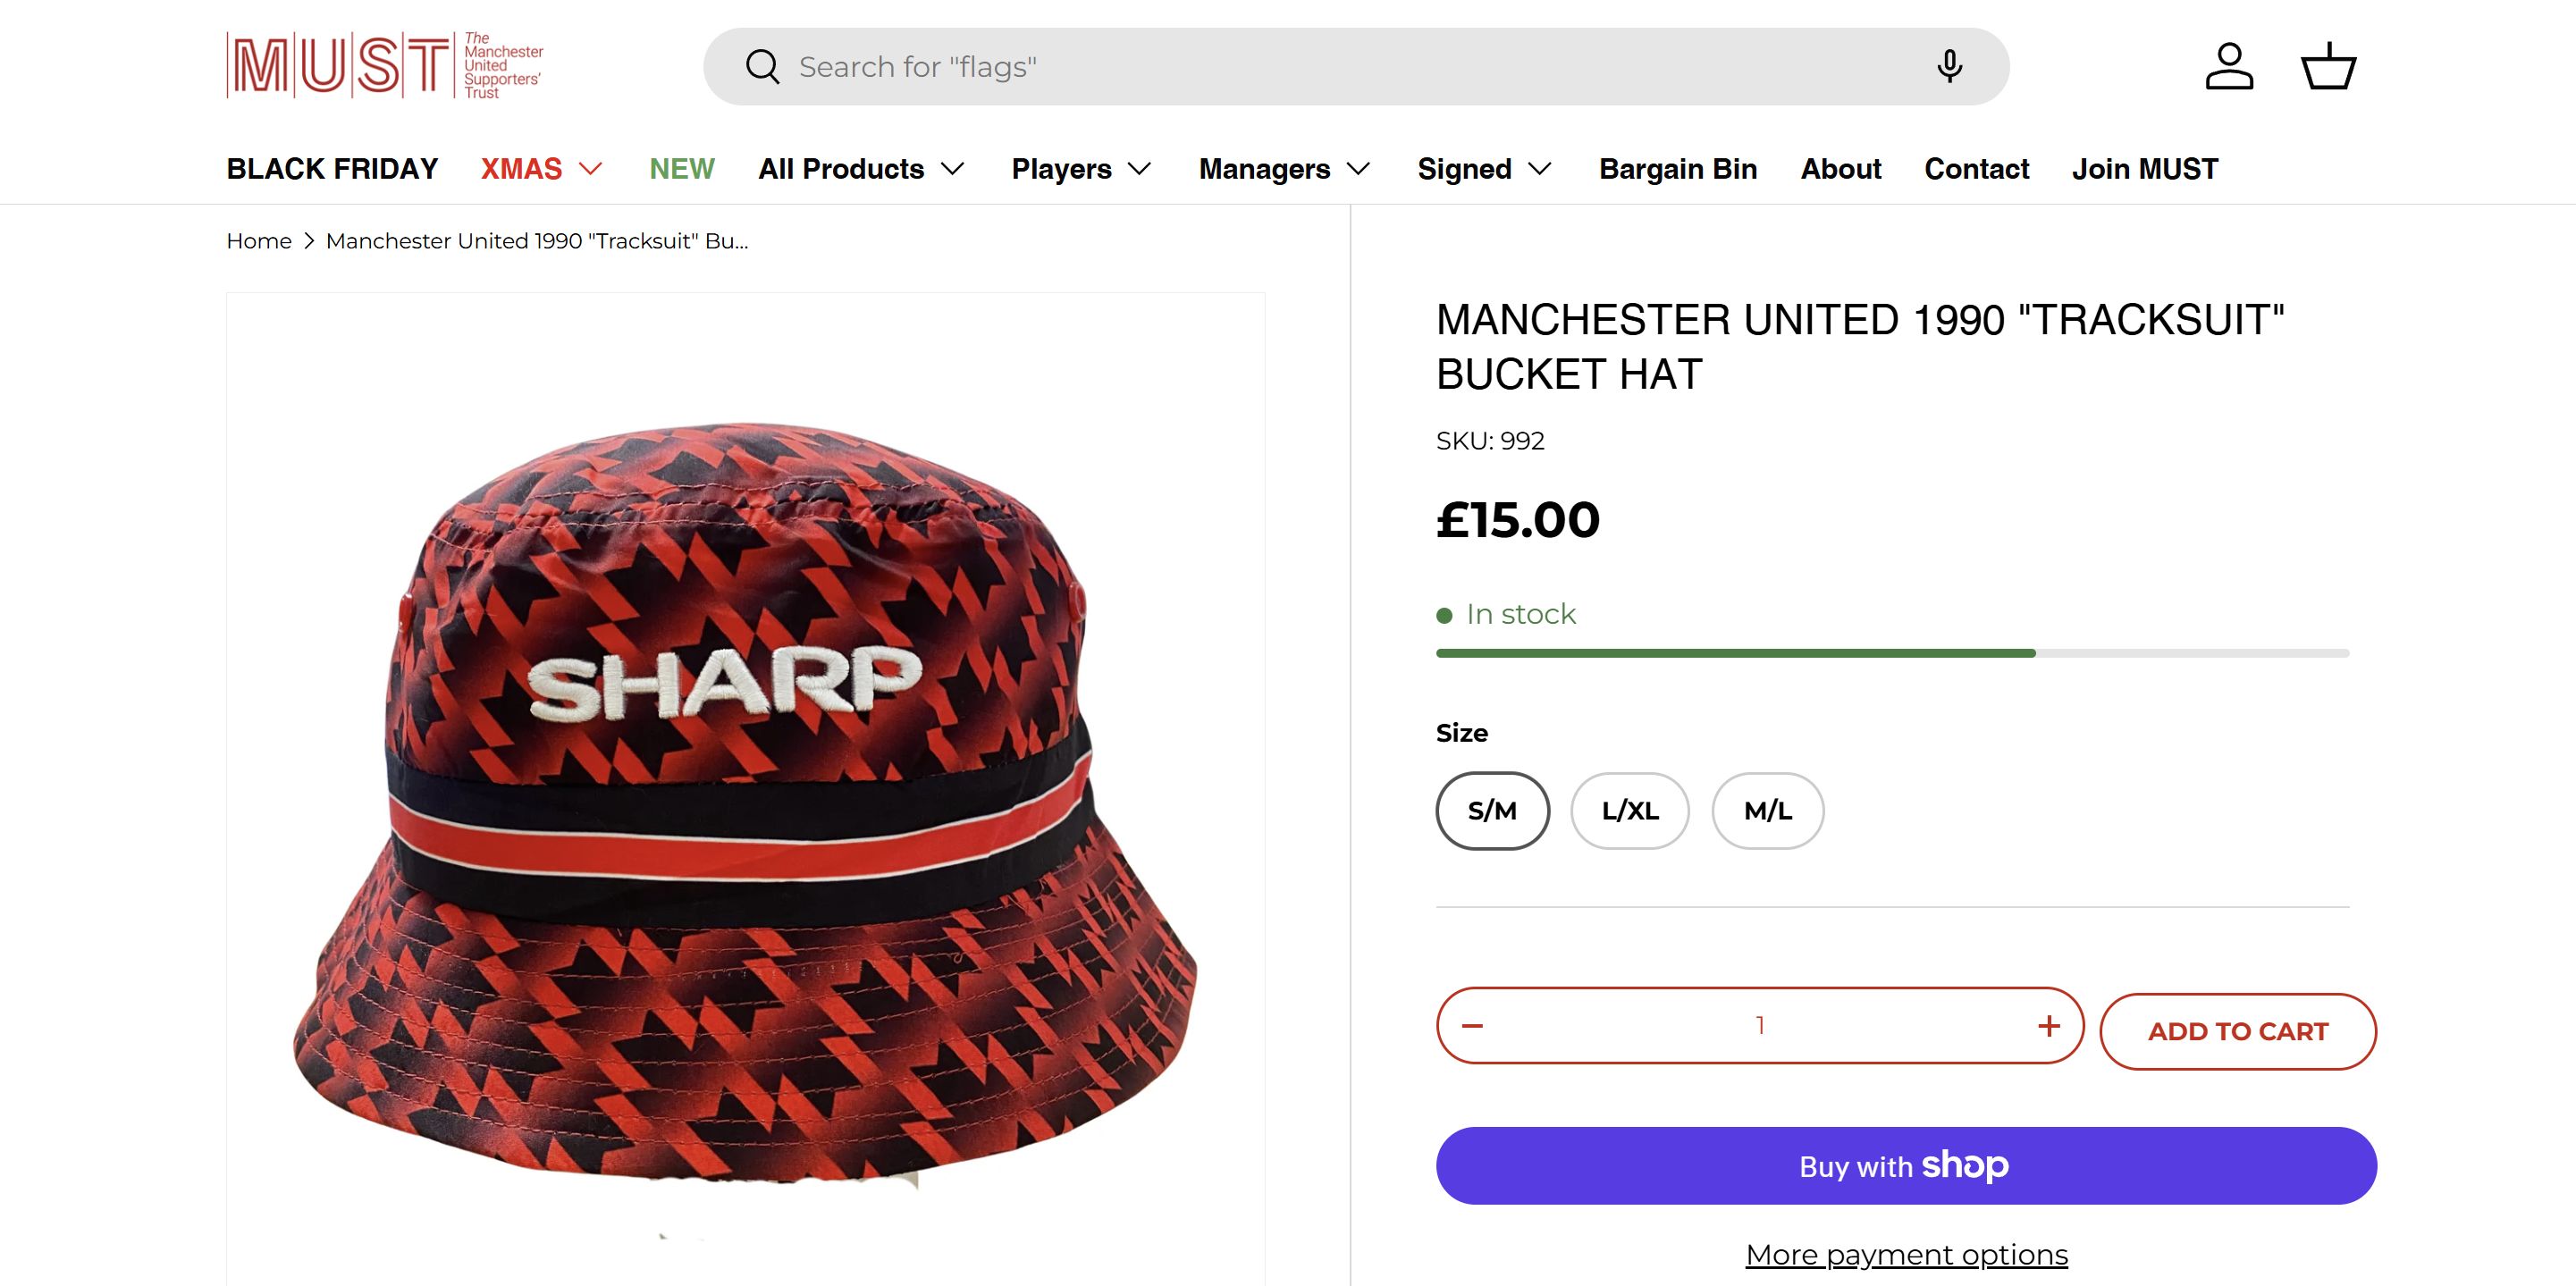The image size is (2576, 1286).
Task: Expand the All Products dropdown
Action: [861, 169]
